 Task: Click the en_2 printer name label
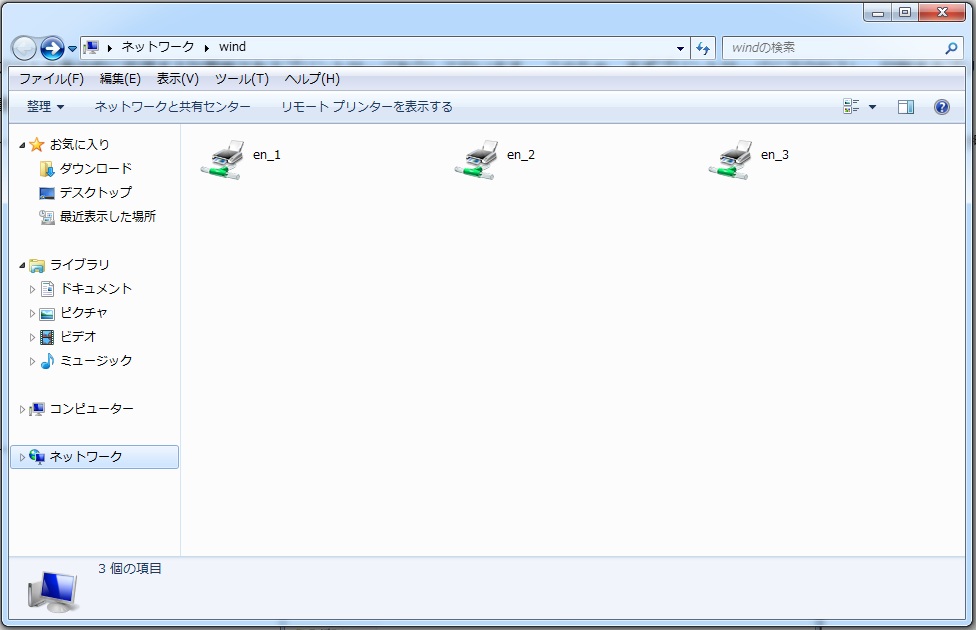click(520, 155)
